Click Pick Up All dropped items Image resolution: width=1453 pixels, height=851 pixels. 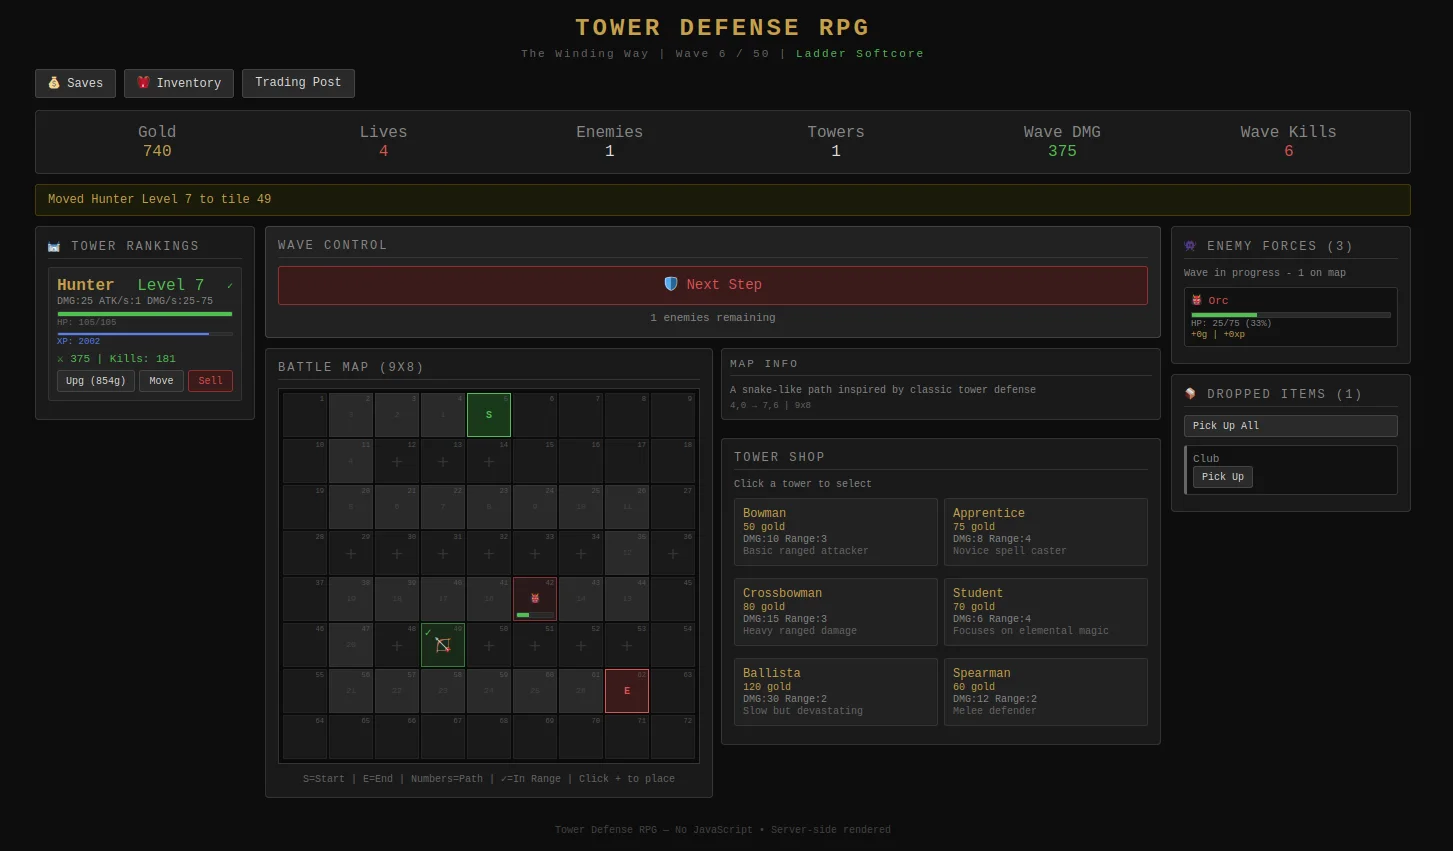click(x=1290, y=426)
